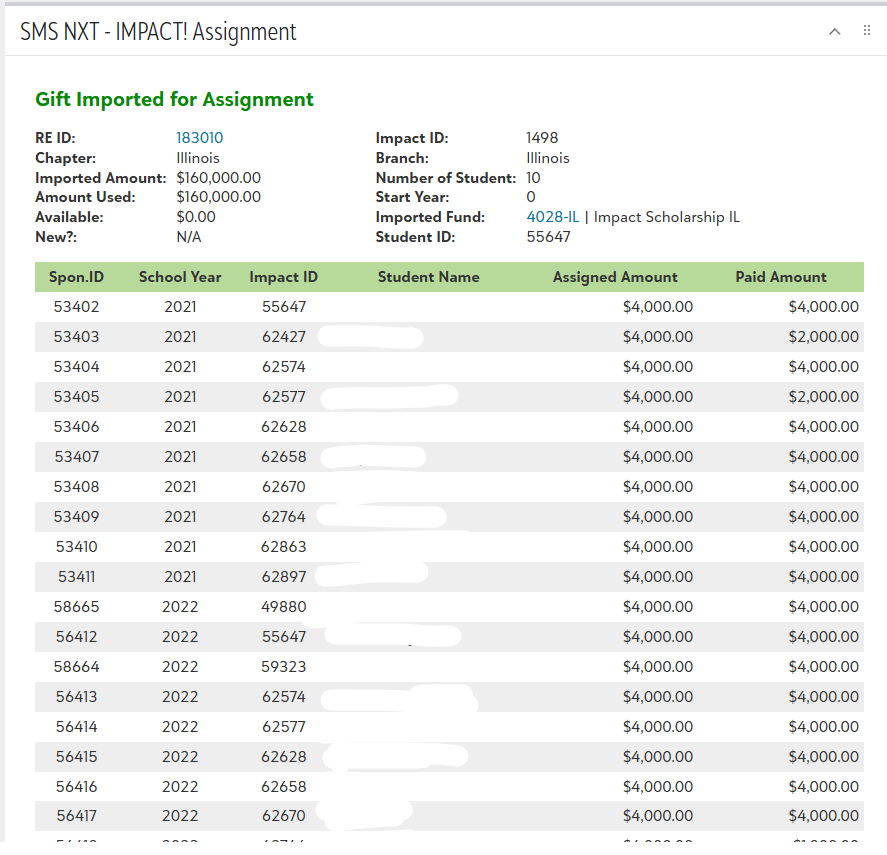Click Spon.ID 56413 cell

point(76,697)
